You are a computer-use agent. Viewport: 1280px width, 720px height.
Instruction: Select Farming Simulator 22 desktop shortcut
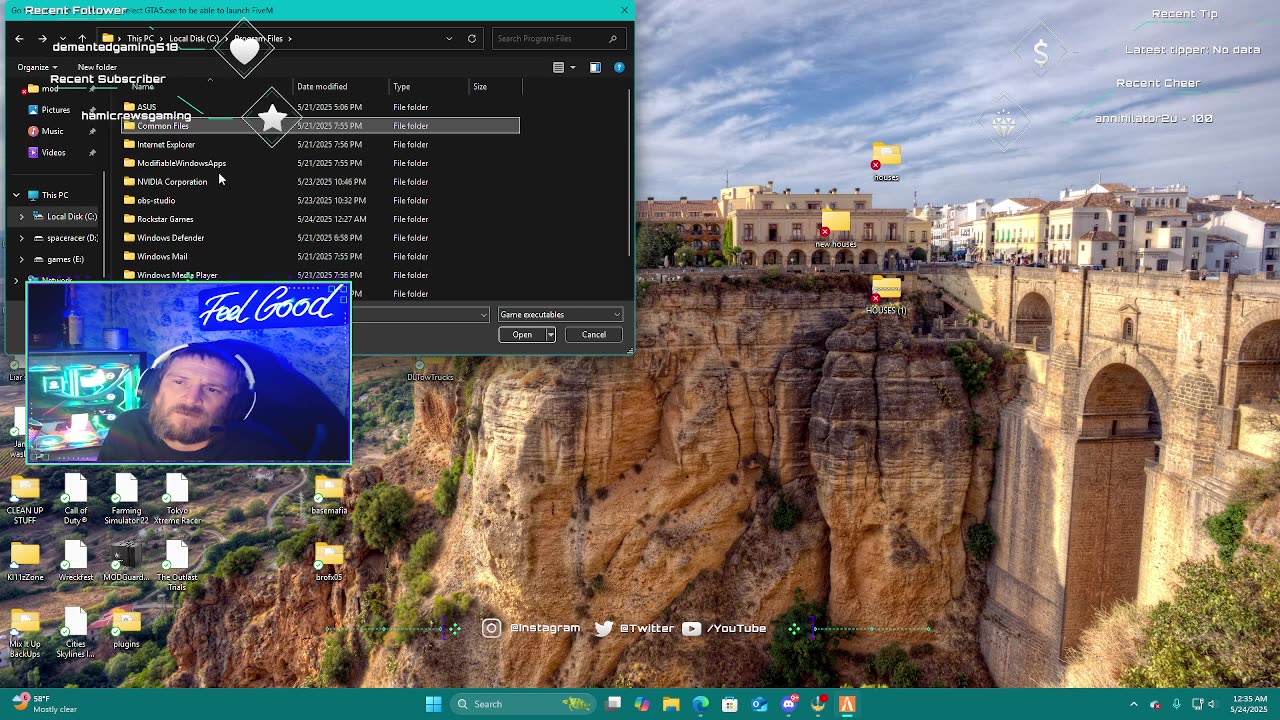[126, 500]
